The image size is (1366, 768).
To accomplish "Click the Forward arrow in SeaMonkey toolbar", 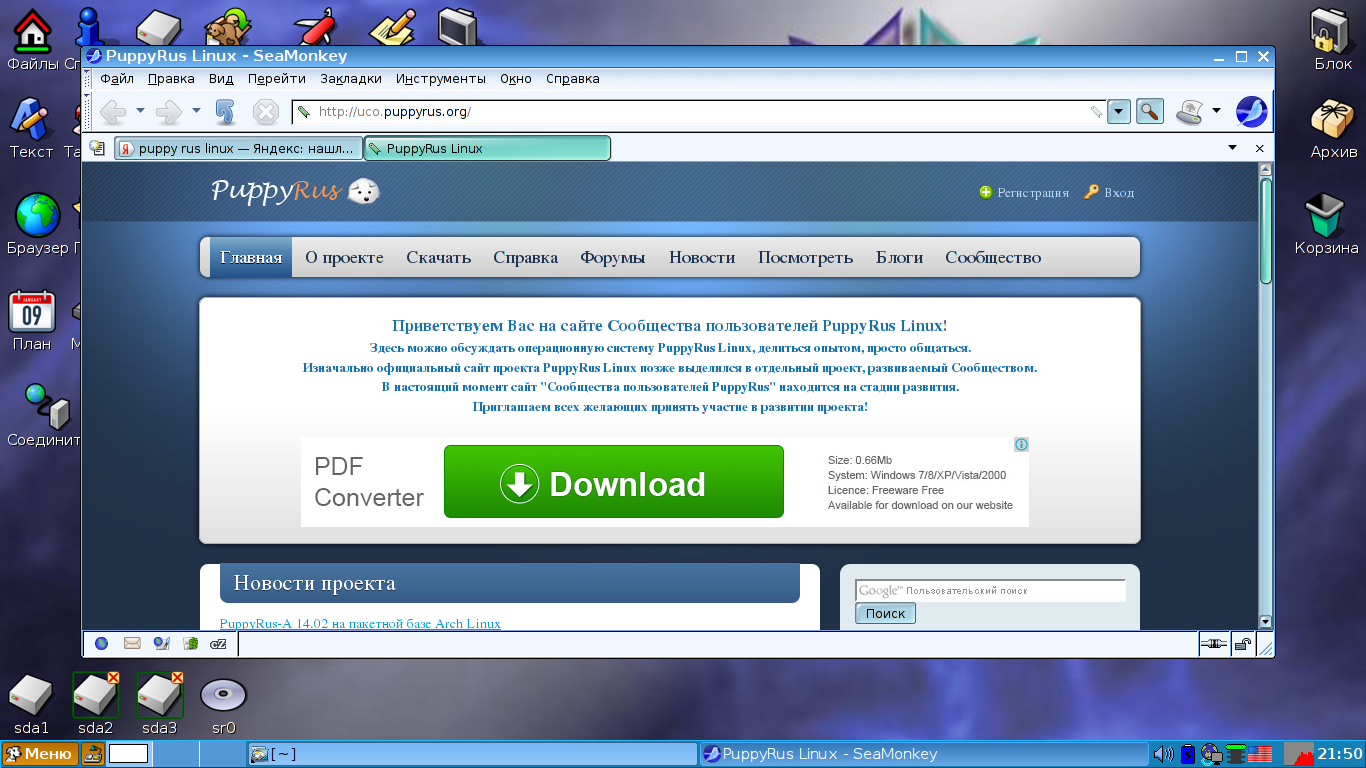I will 169,111.
